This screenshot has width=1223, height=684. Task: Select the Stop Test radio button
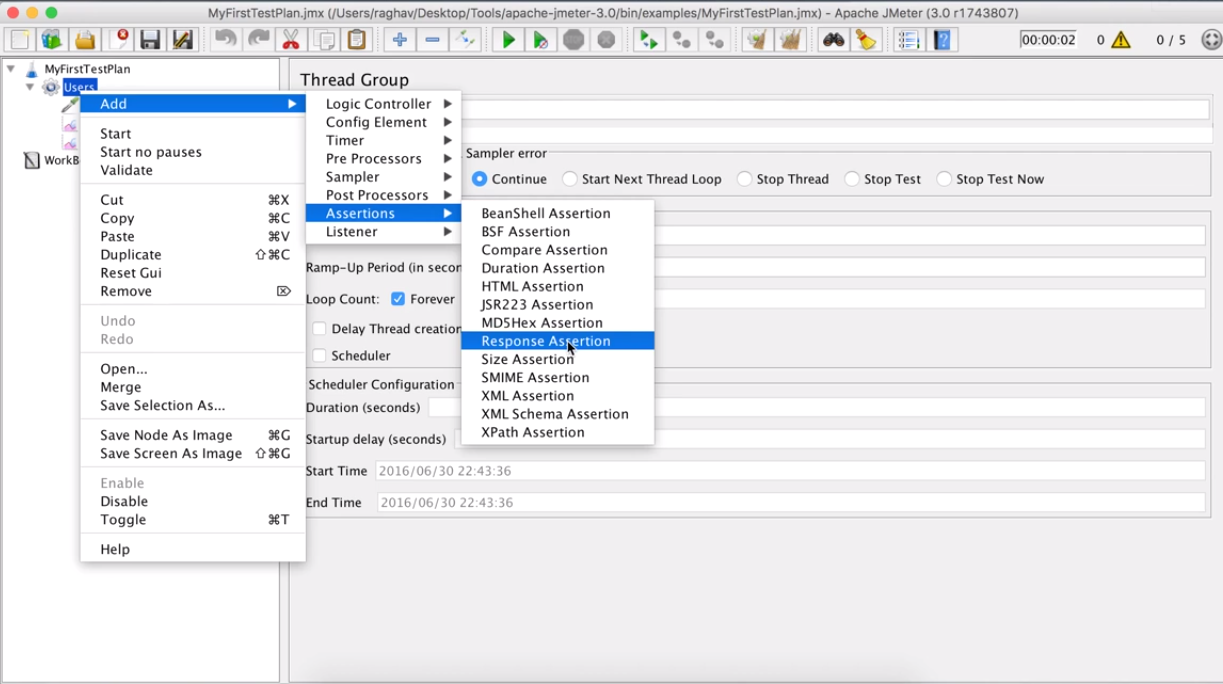tap(851, 179)
